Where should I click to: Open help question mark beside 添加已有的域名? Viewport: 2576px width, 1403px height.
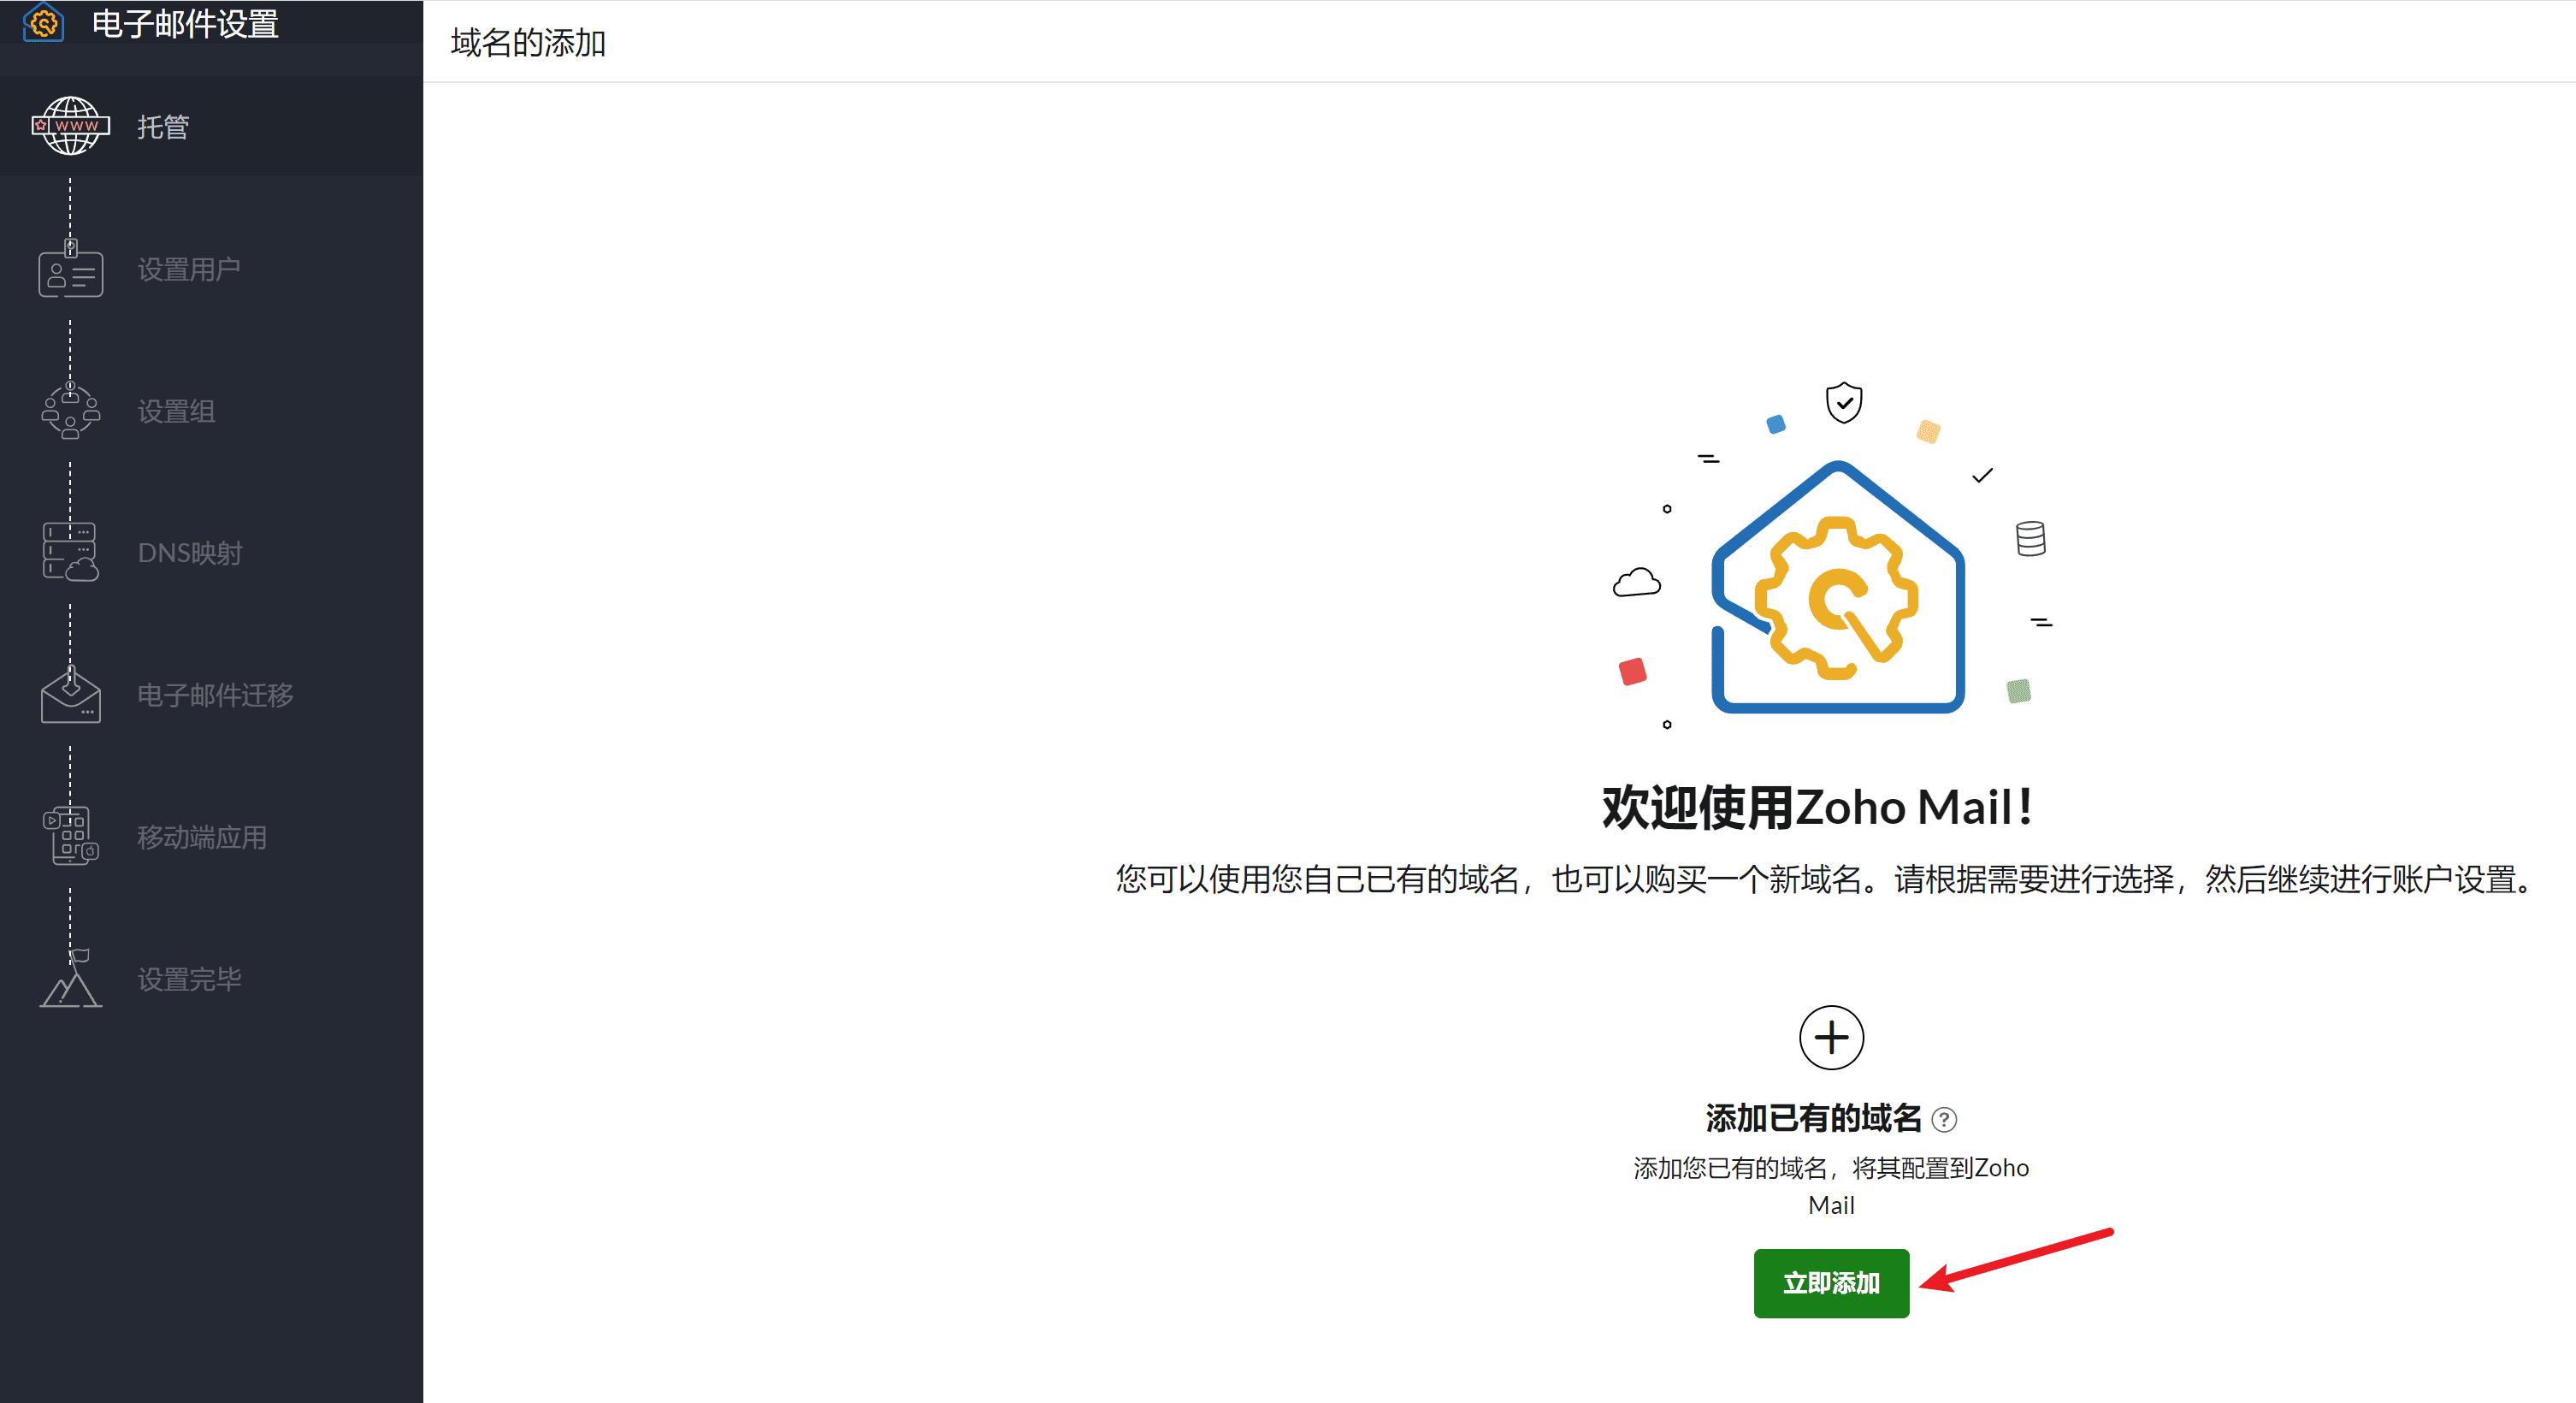point(1944,1119)
